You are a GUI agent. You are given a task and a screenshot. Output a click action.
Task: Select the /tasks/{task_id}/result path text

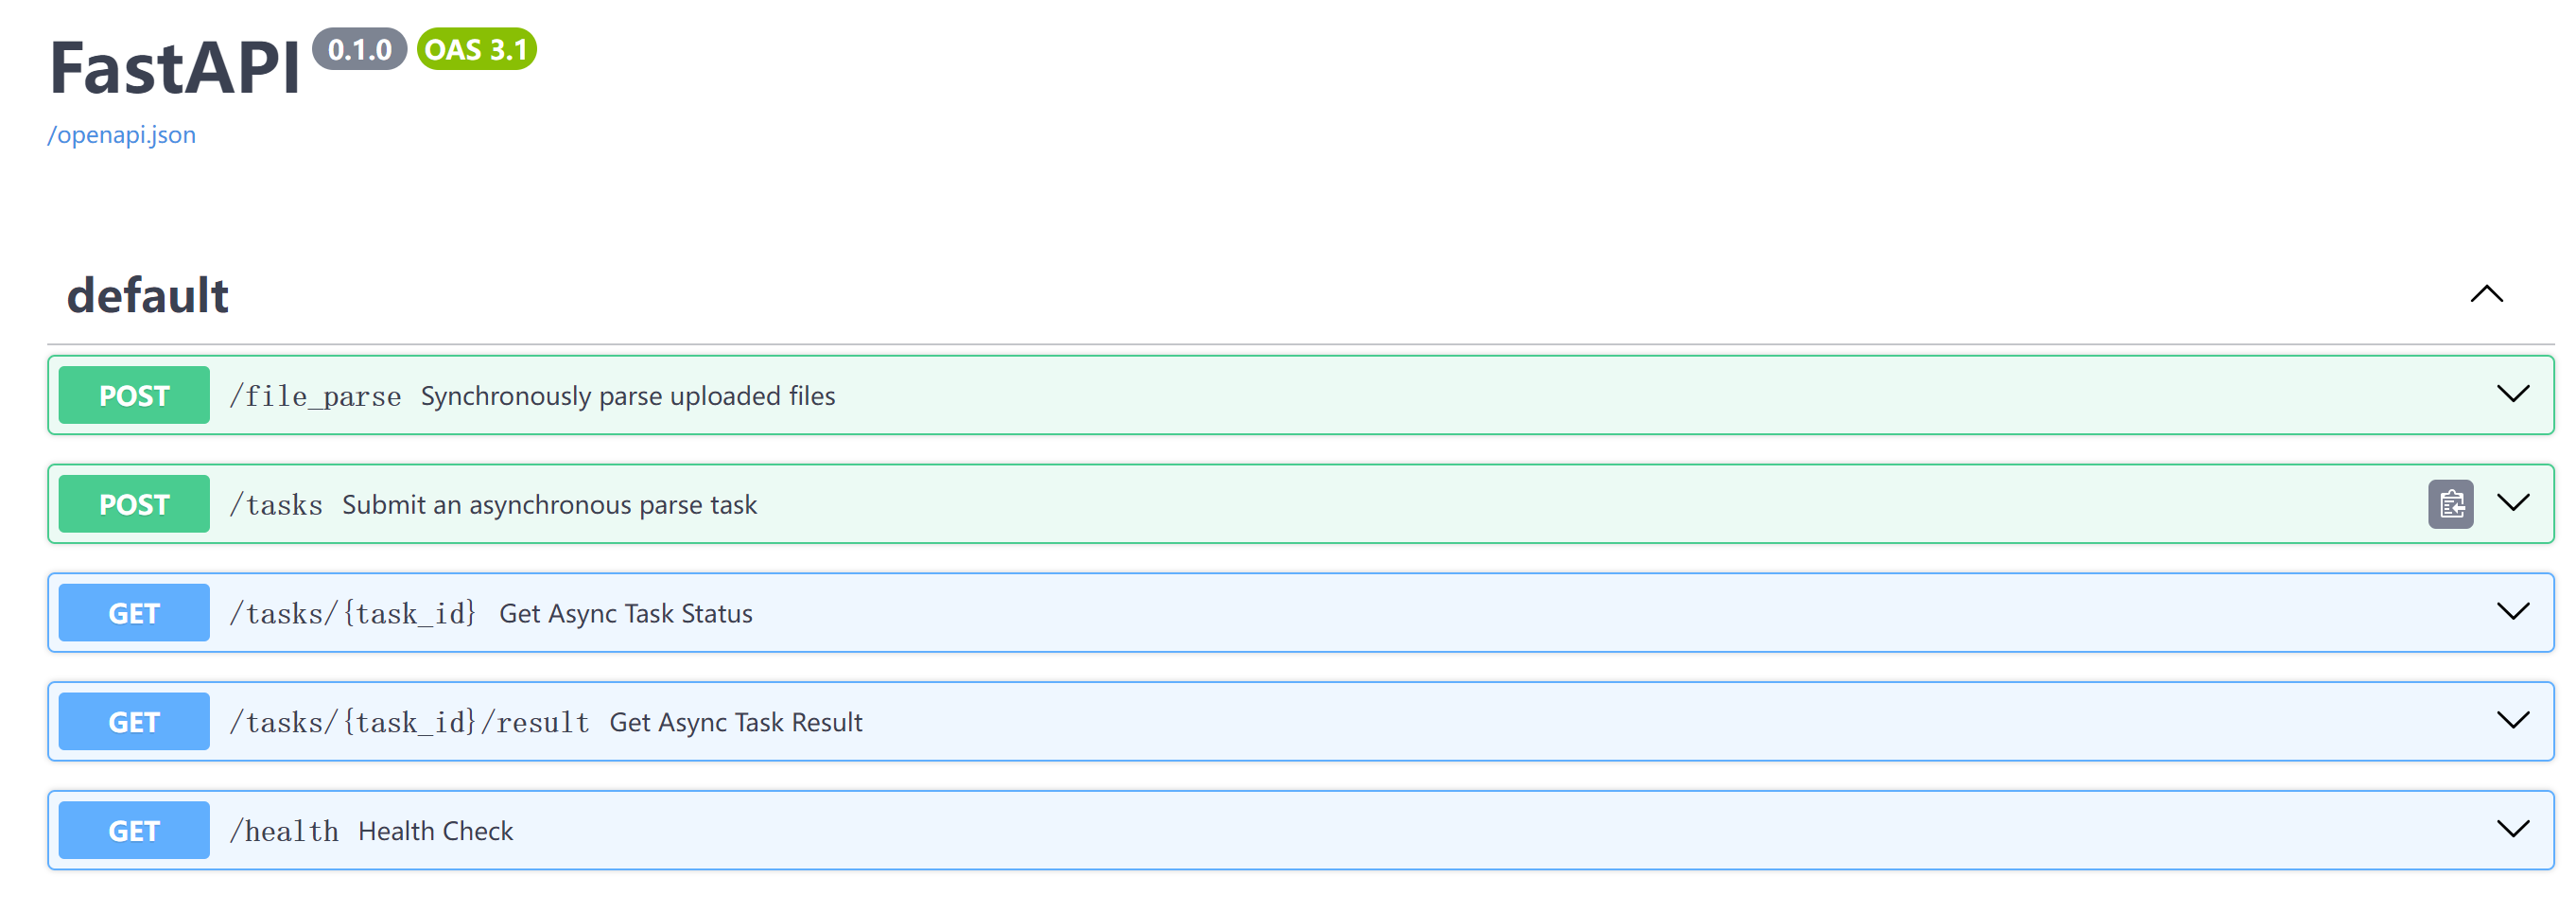coord(409,723)
